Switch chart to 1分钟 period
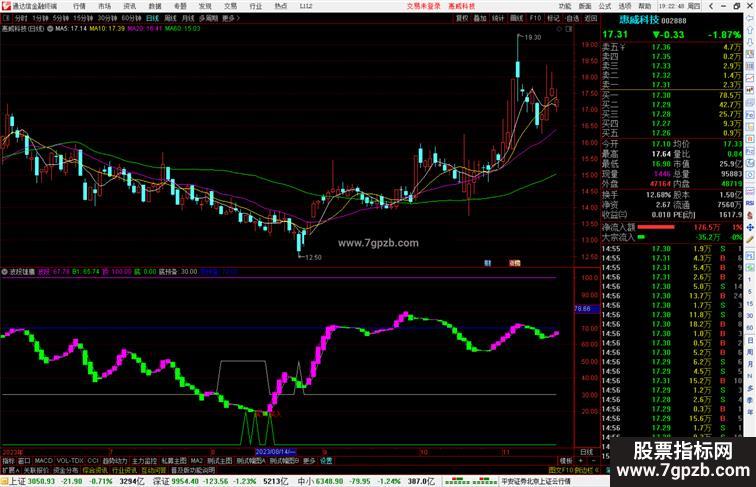Screen dimensions: 756x487 [x=40, y=18]
